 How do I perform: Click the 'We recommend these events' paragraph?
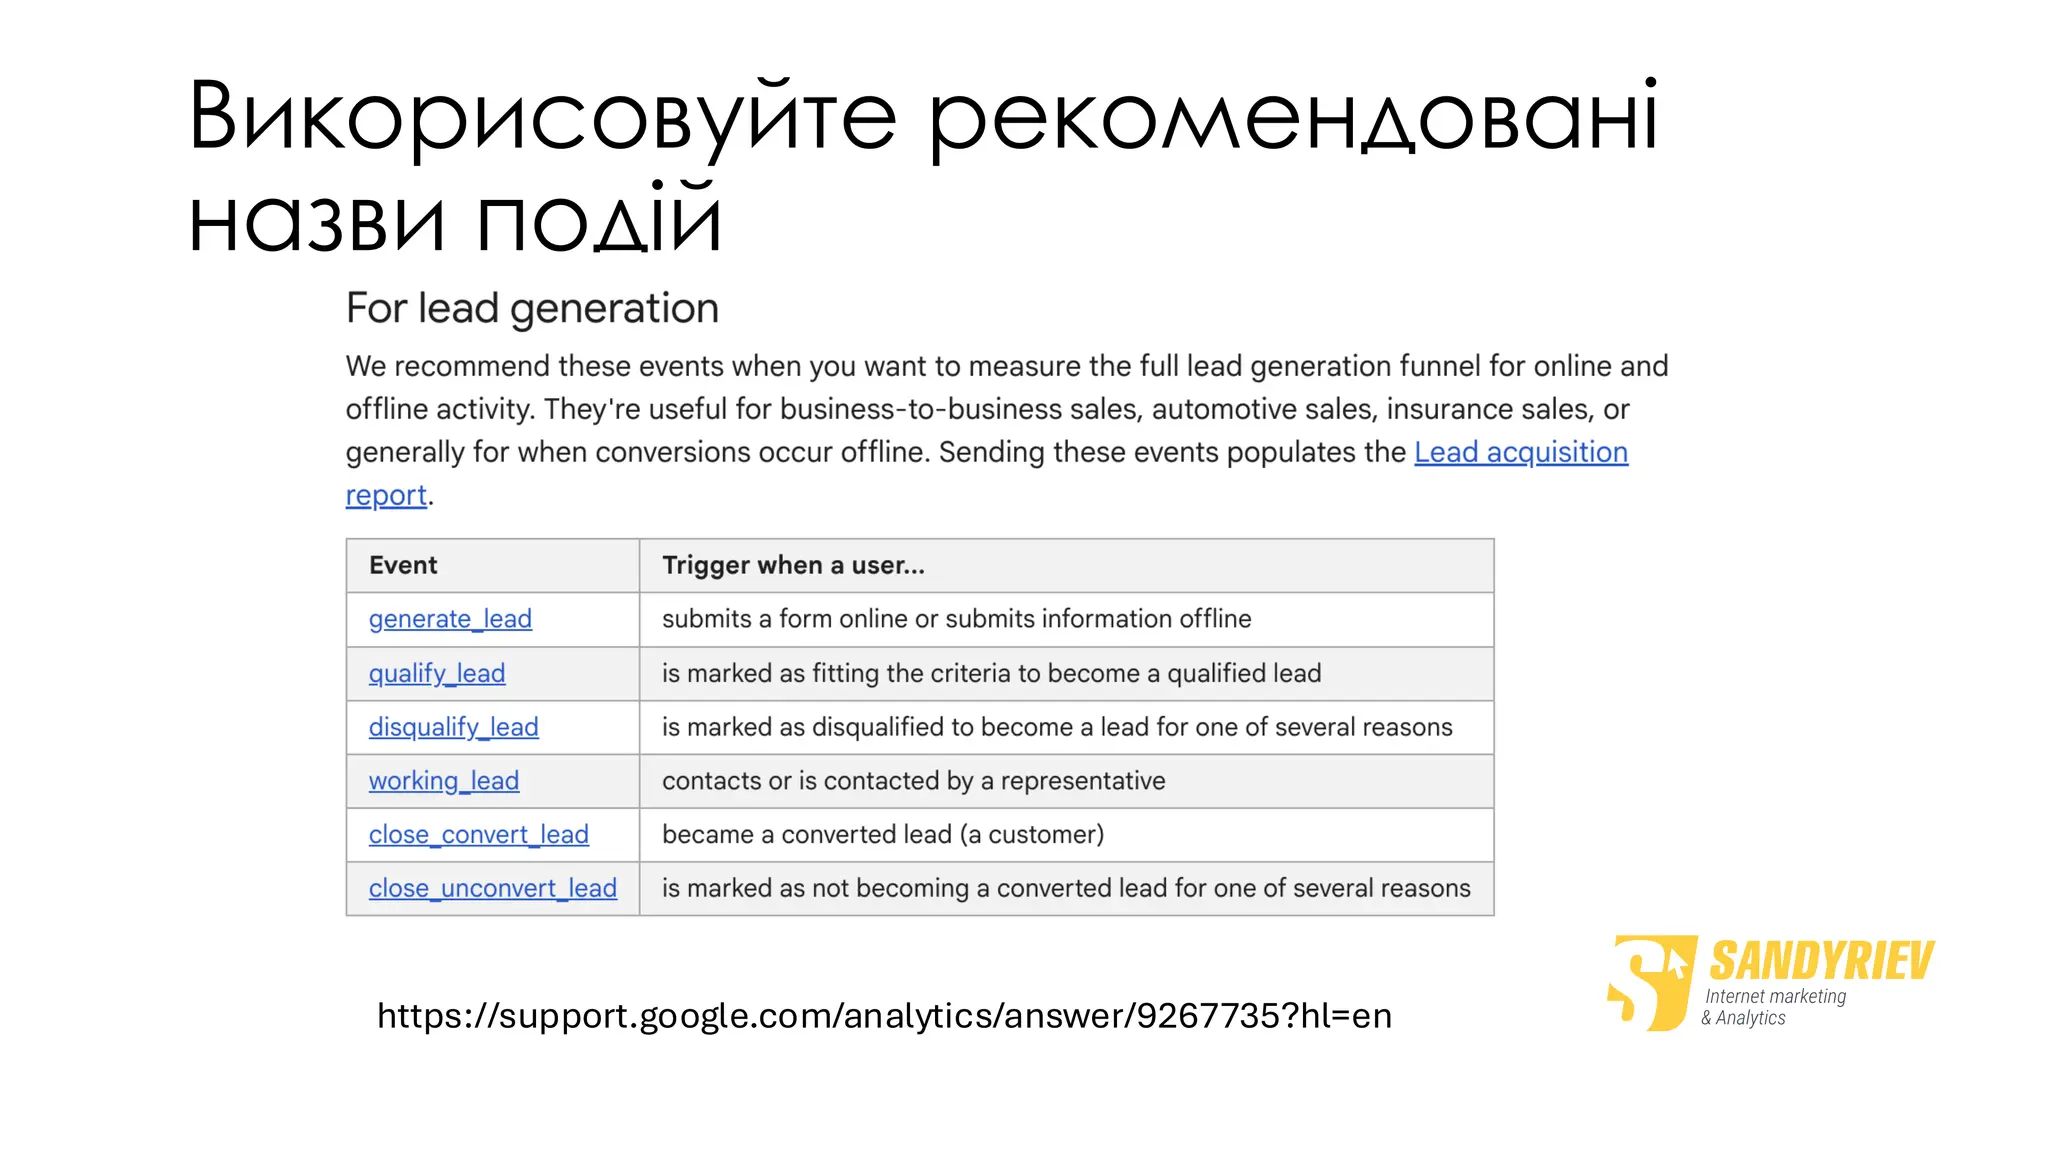[x=1007, y=430]
